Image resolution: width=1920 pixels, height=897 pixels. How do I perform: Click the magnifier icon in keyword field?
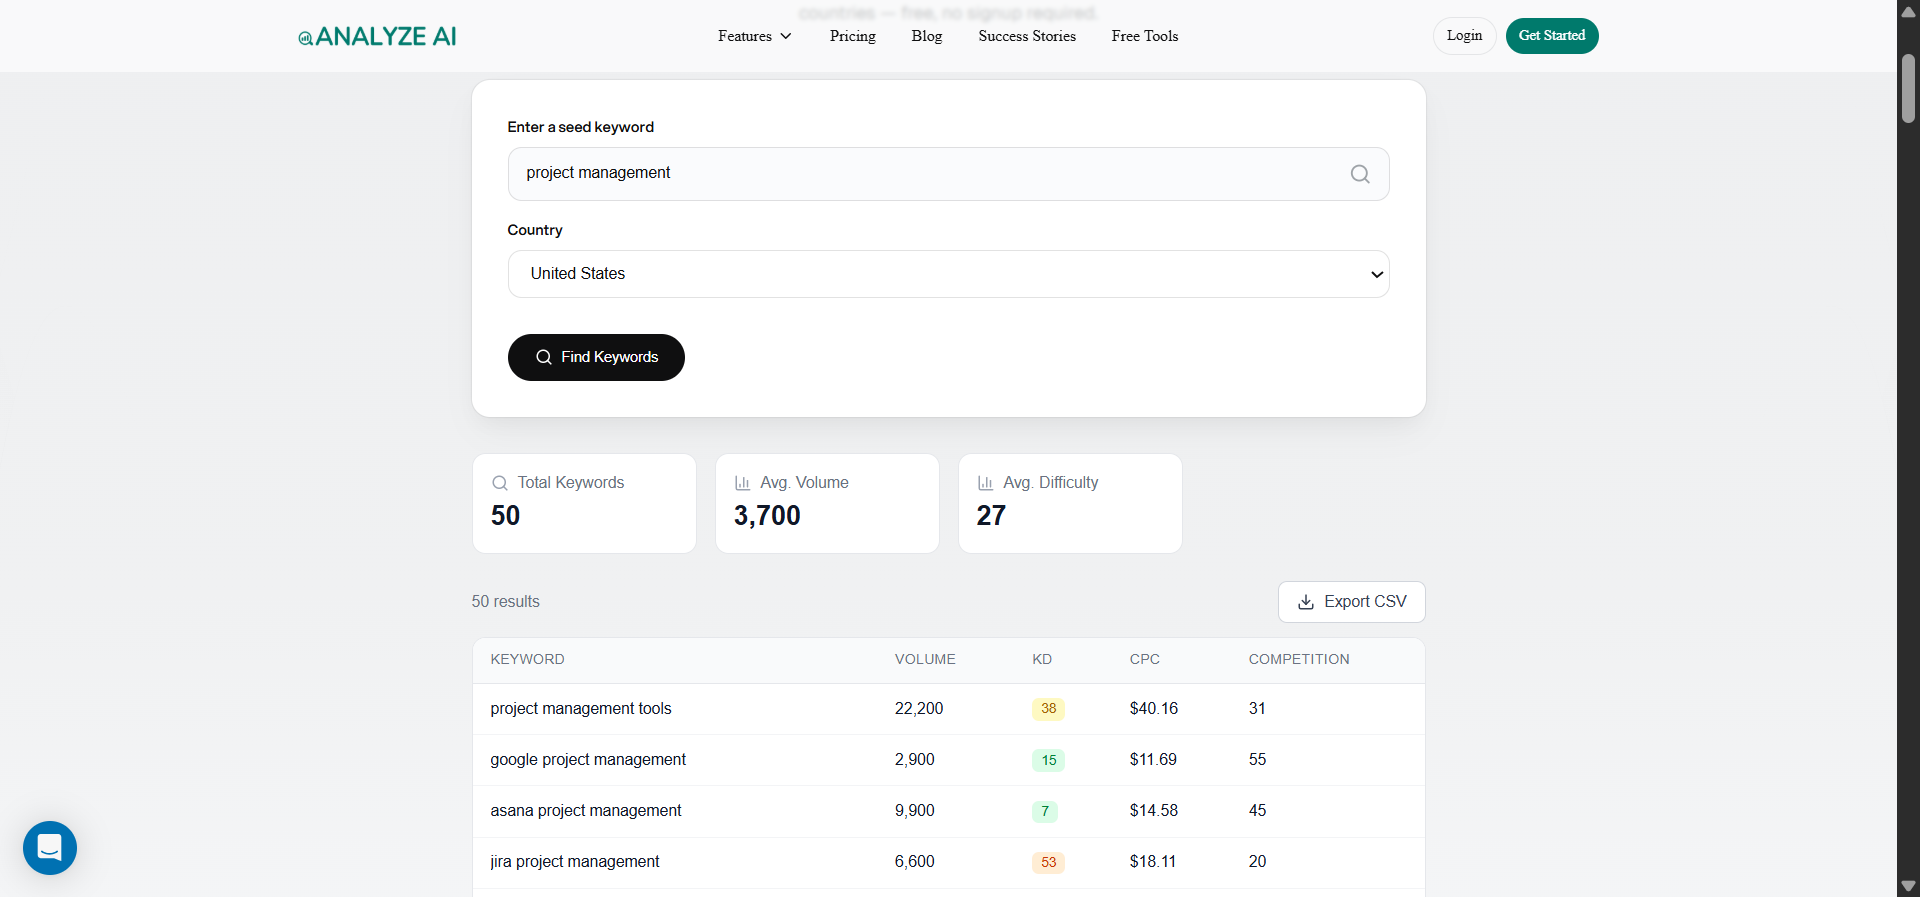click(x=1360, y=174)
